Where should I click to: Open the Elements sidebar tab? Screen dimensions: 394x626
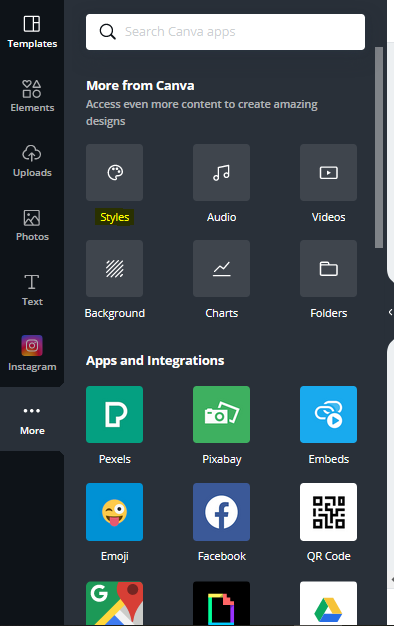coord(32,96)
